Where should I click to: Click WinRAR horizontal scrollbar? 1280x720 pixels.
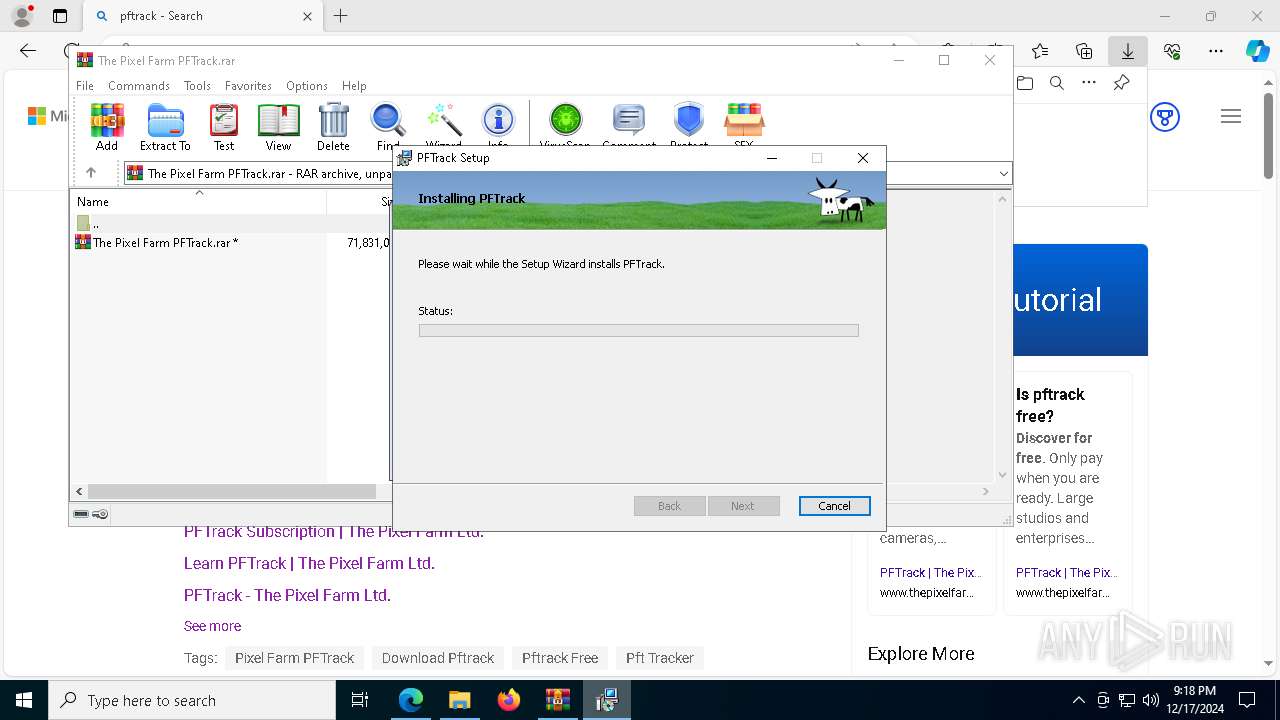232,491
